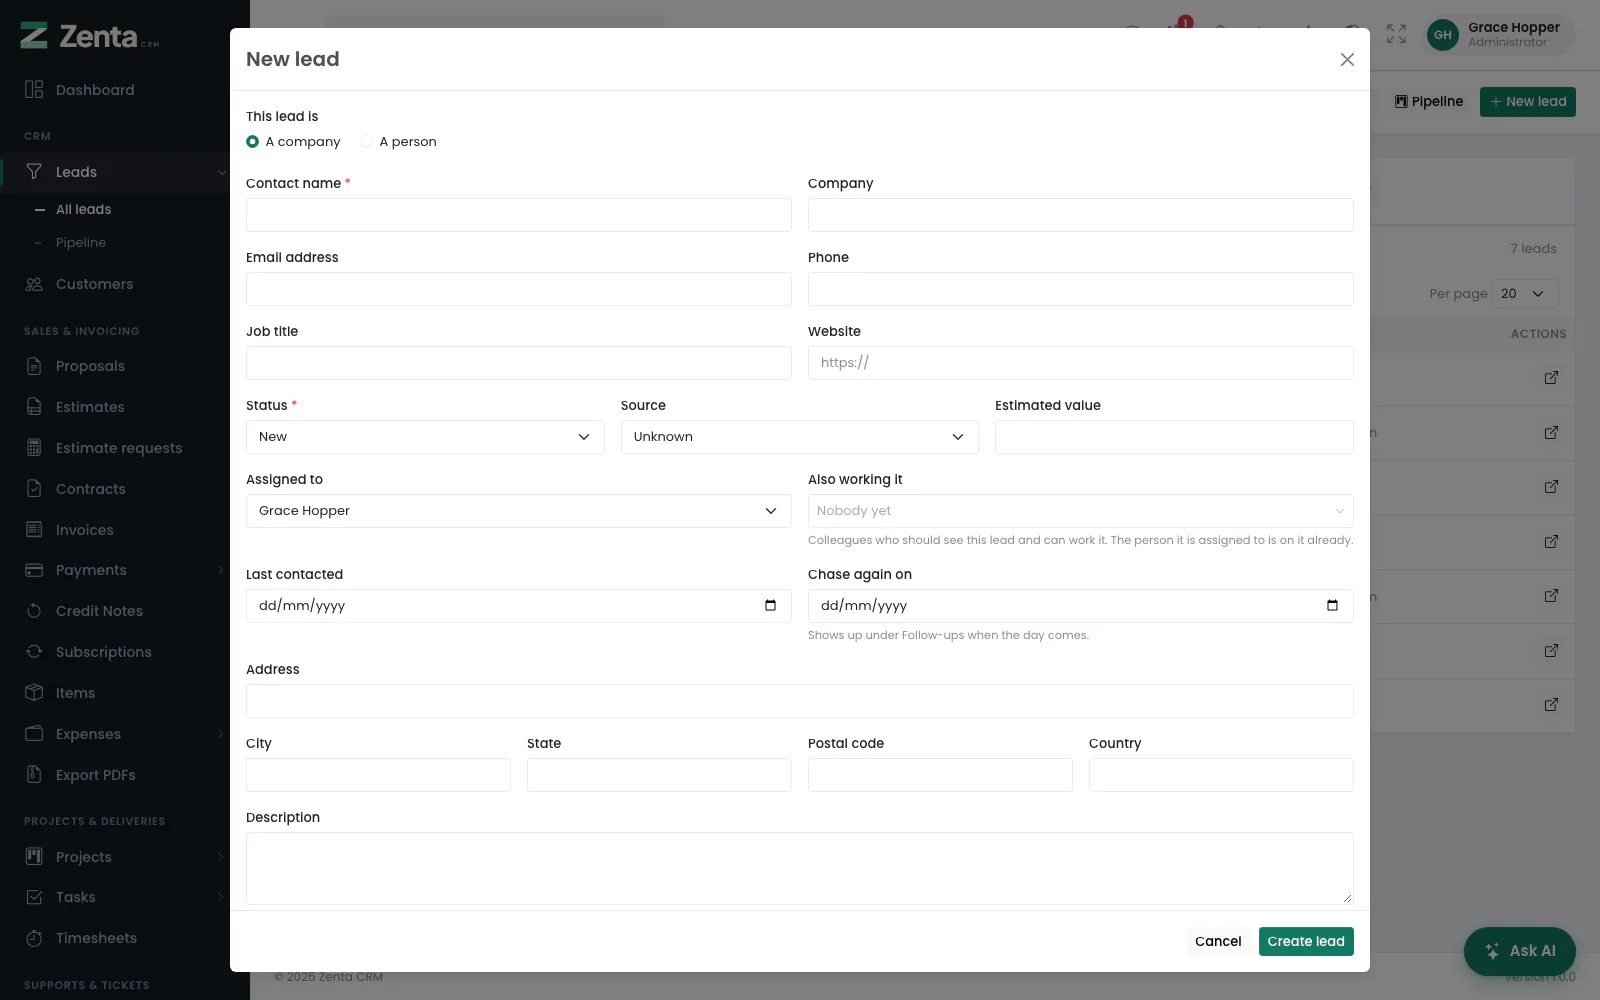Click the Customers sidebar icon
Viewport: 1600px width, 1000px height.
34,284
